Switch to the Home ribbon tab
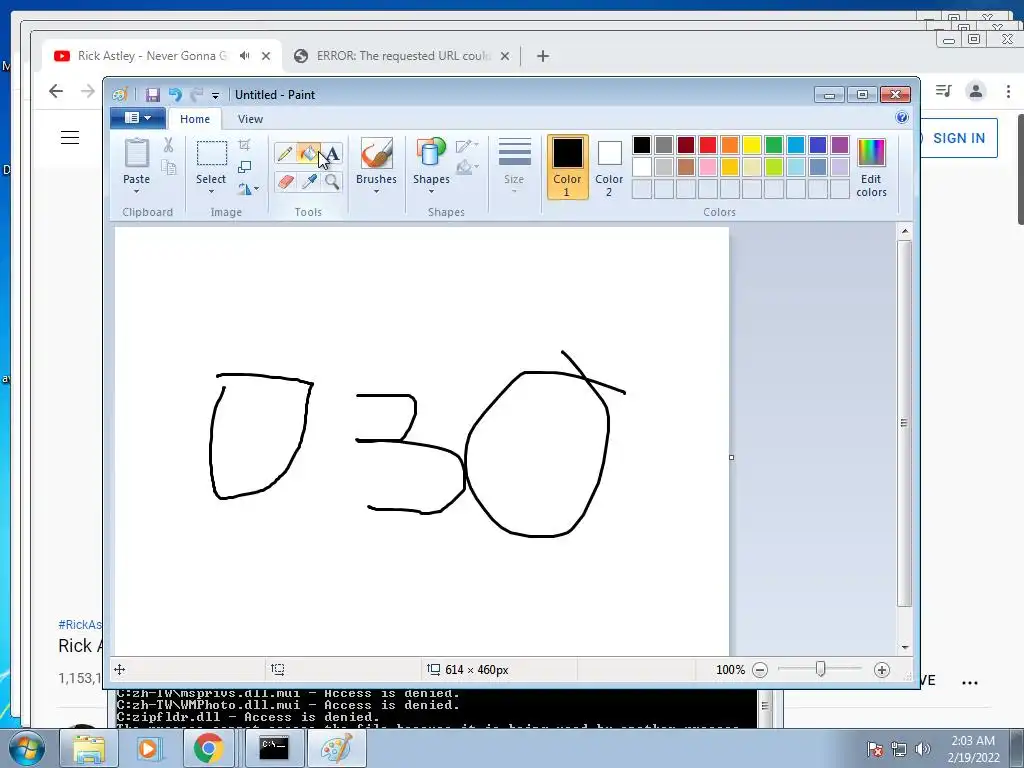The image size is (1024, 768). [x=195, y=119]
